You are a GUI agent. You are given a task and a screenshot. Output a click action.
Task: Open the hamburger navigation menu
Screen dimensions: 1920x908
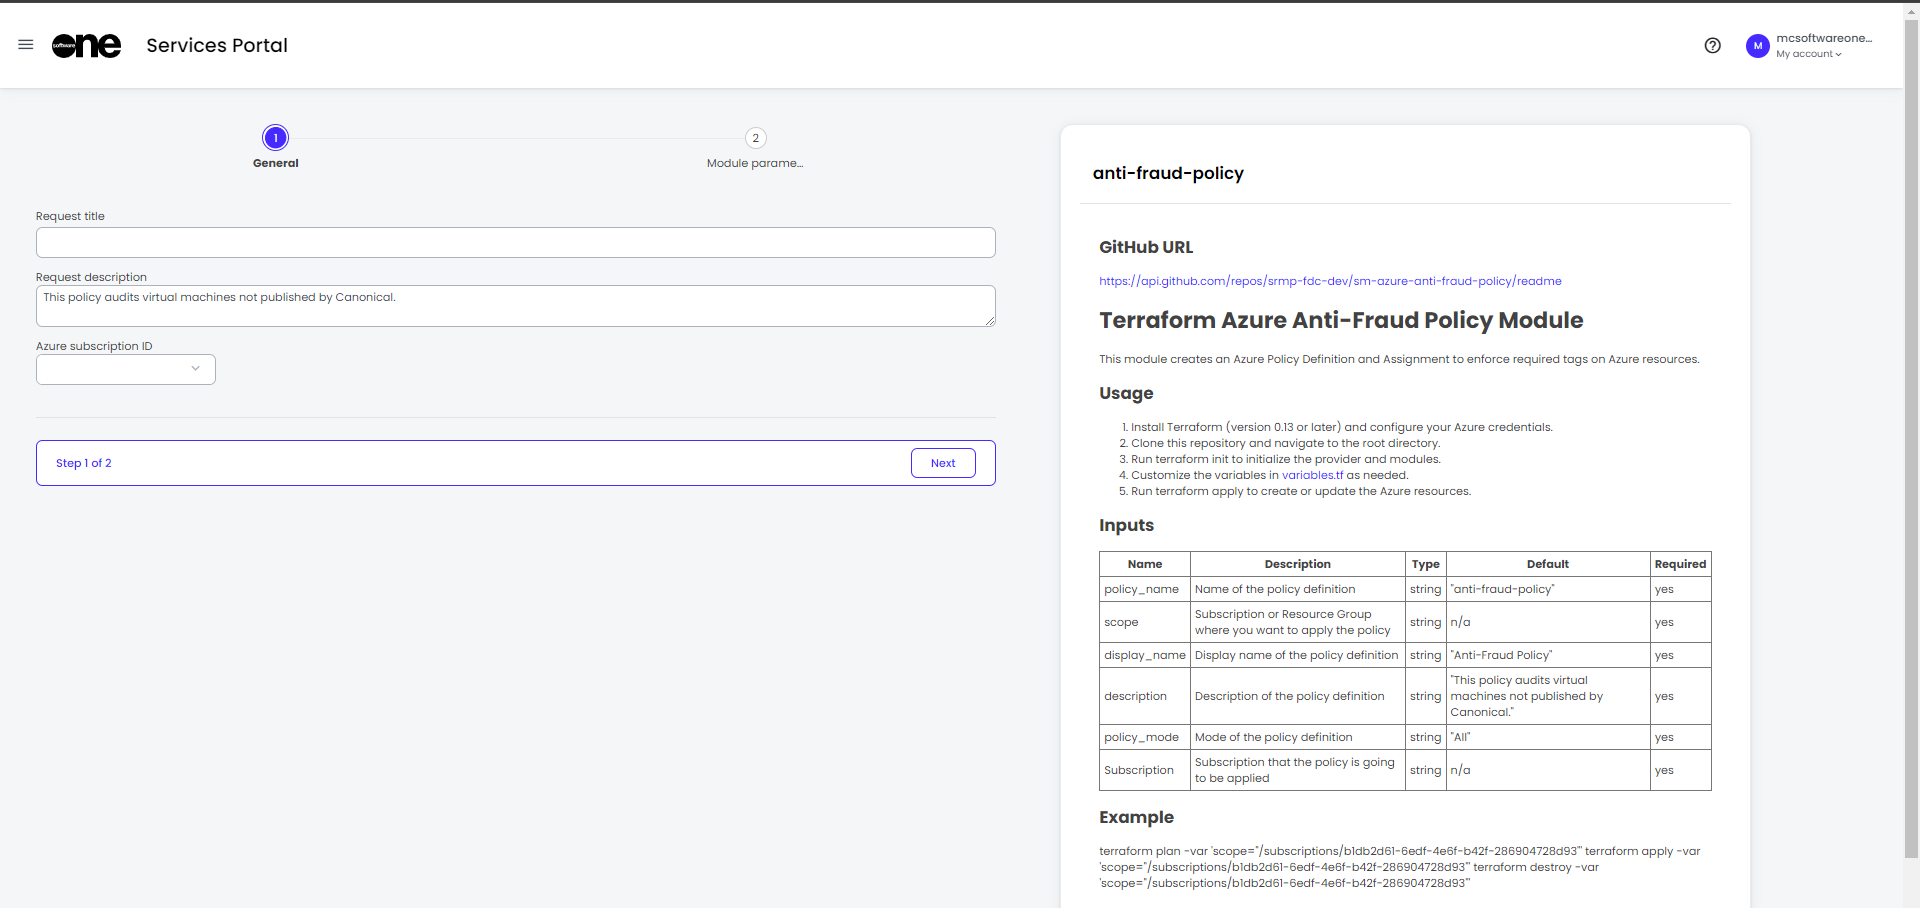pos(26,45)
